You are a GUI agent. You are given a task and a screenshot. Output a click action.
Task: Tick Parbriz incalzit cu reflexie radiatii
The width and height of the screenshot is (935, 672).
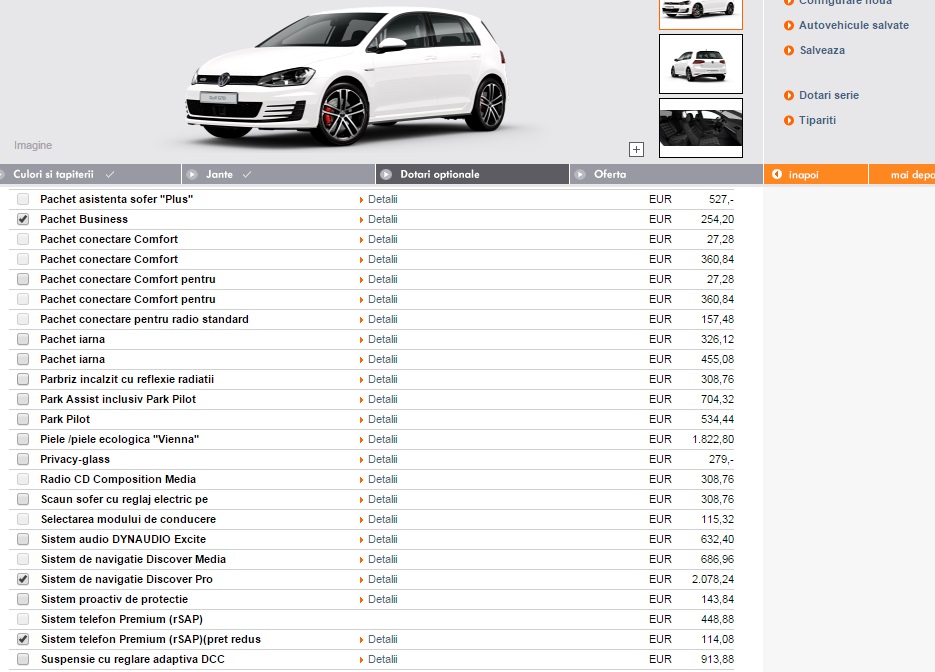tap(23, 379)
